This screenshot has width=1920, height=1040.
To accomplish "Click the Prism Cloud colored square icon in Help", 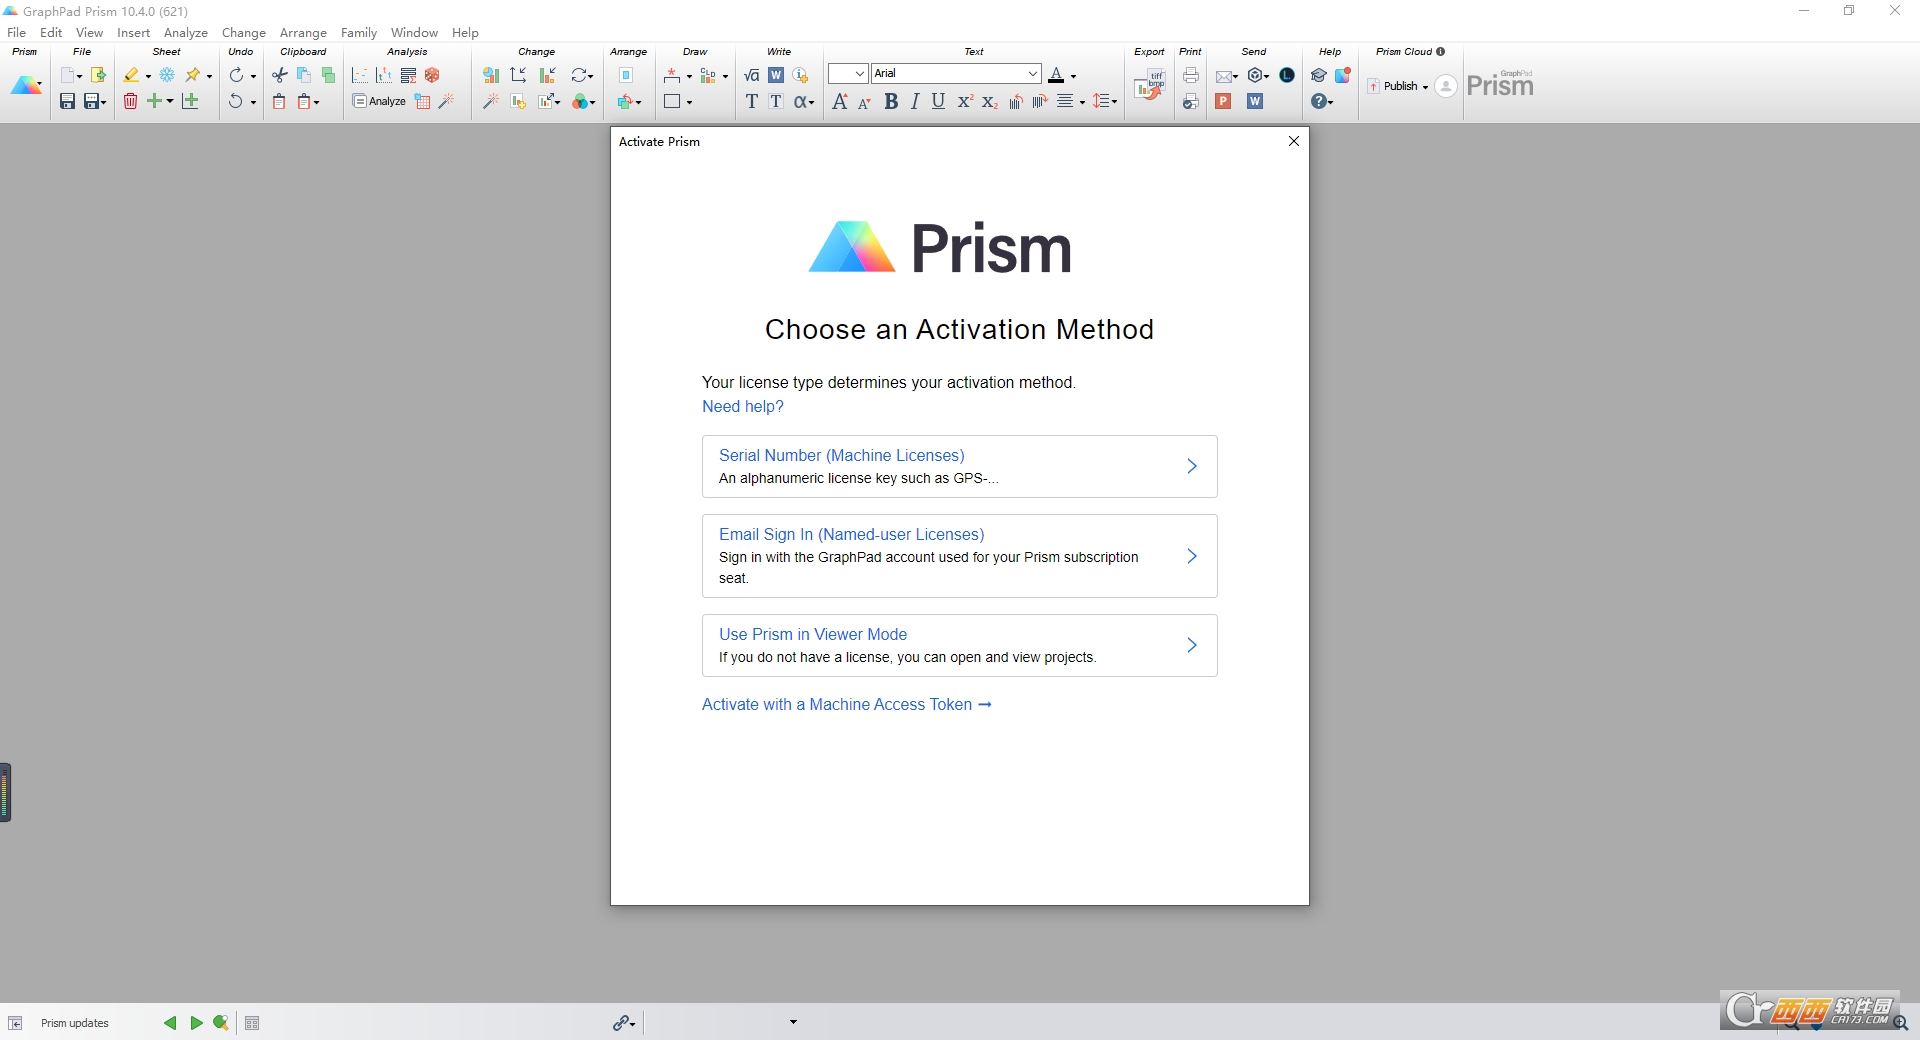I will pyautogui.click(x=1343, y=75).
